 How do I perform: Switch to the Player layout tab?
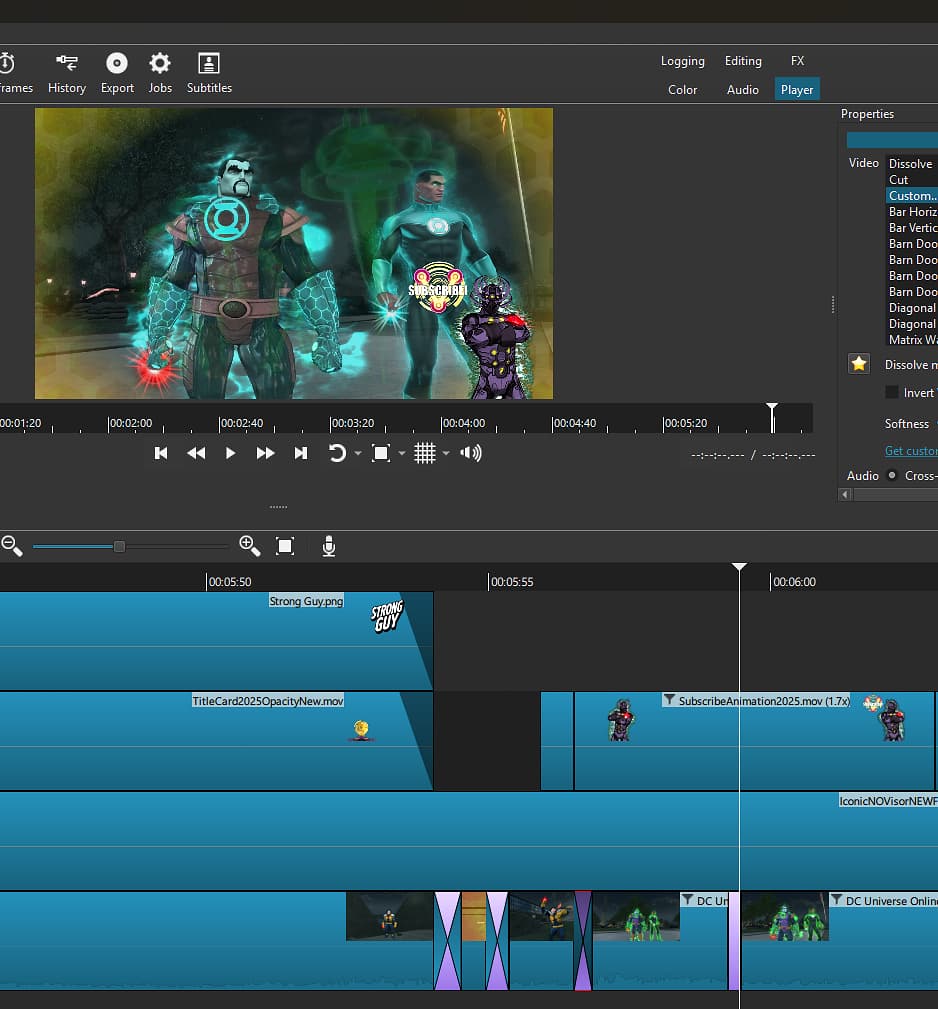(x=797, y=89)
